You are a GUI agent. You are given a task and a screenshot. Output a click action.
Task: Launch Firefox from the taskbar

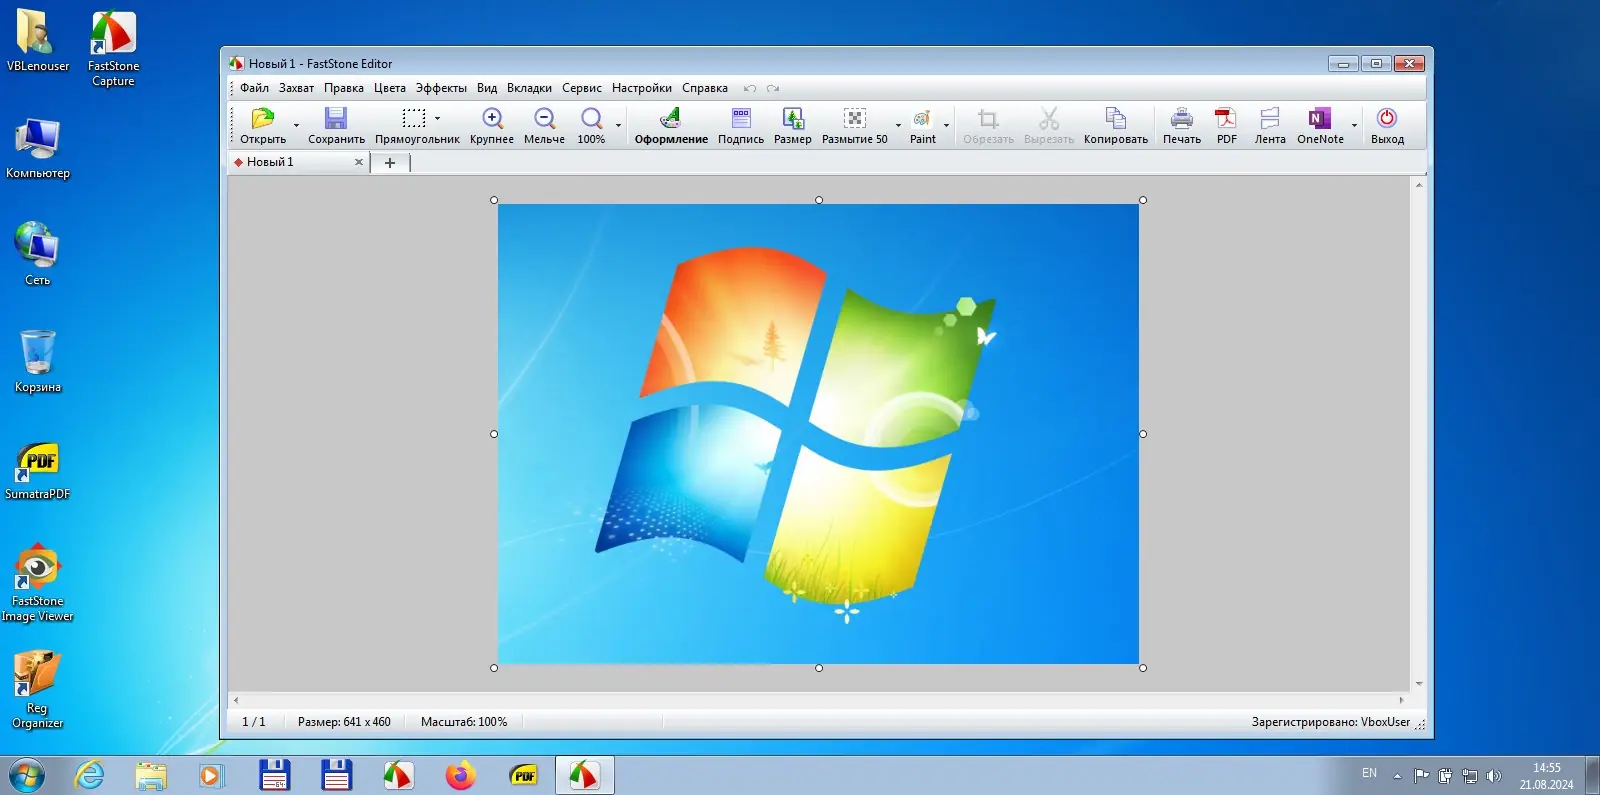[x=461, y=775]
